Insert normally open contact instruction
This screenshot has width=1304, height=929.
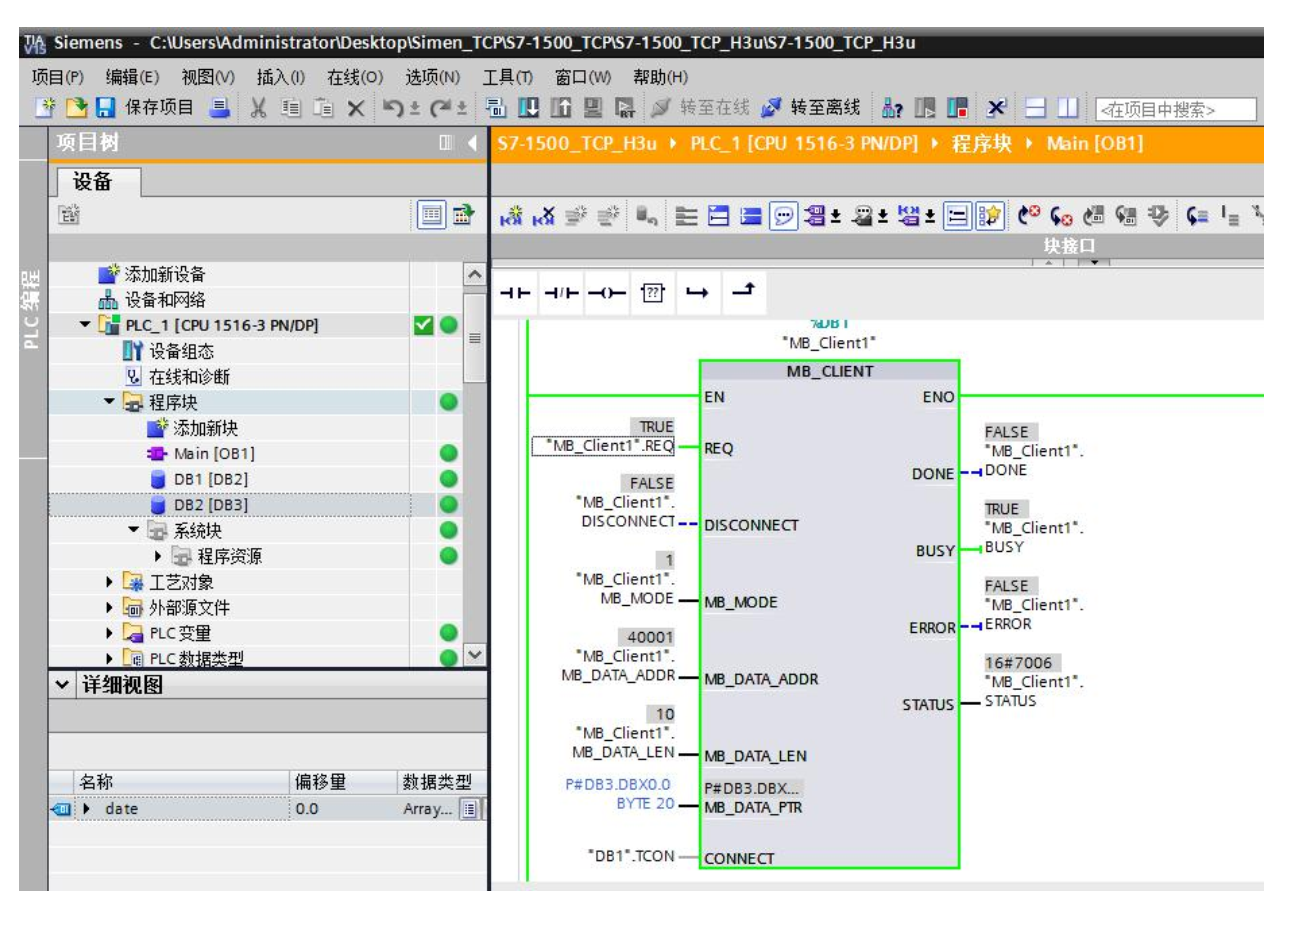tap(516, 292)
